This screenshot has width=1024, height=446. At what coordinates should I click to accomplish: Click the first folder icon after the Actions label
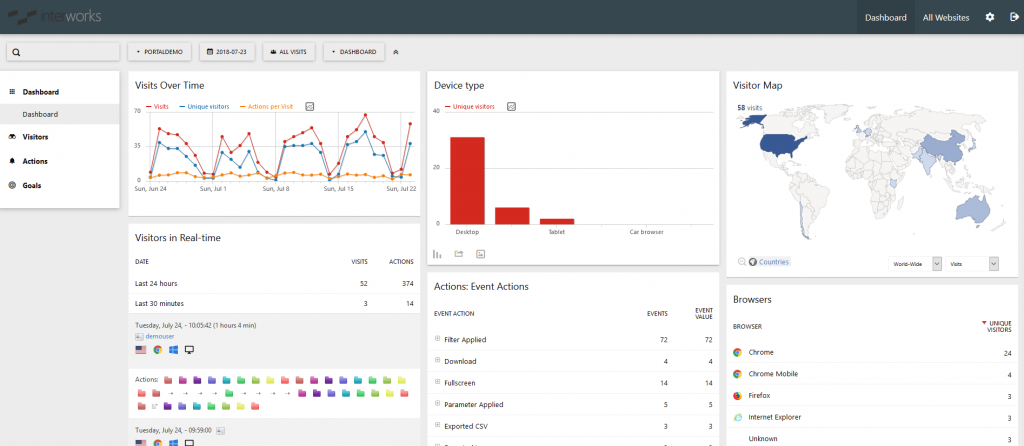[x=168, y=379]
